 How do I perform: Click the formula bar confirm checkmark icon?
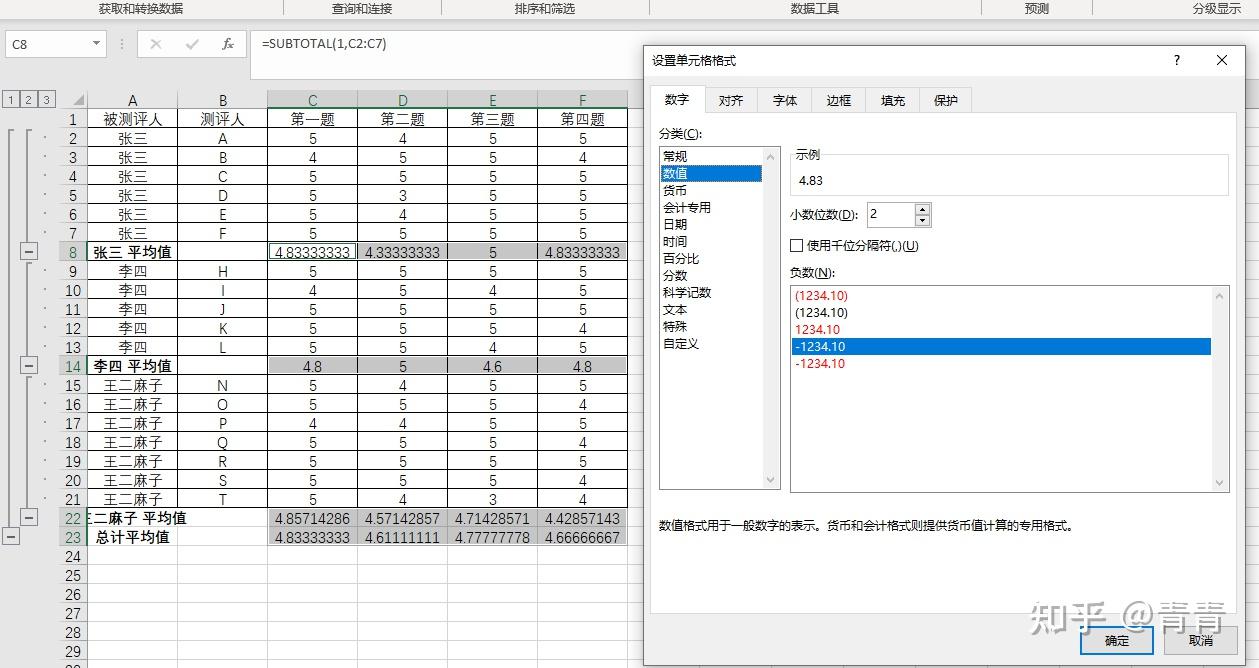(192, 44)
